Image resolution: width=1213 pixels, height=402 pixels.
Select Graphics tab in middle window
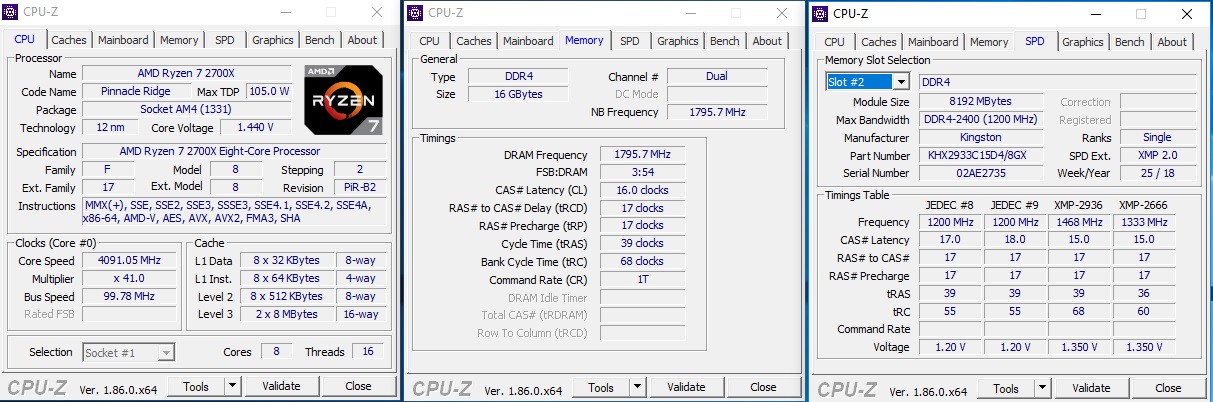tap(678, 41)
